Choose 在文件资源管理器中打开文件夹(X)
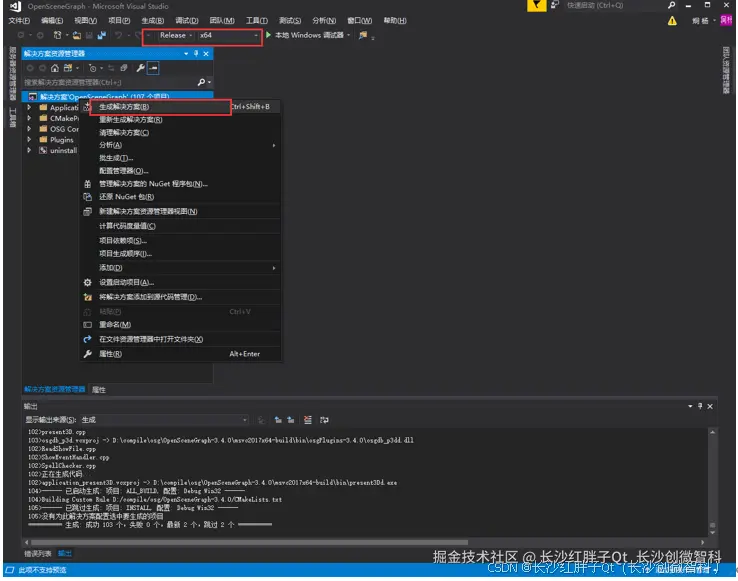Image resolution: width=738 pixels, height=581 pixels. 181,339
